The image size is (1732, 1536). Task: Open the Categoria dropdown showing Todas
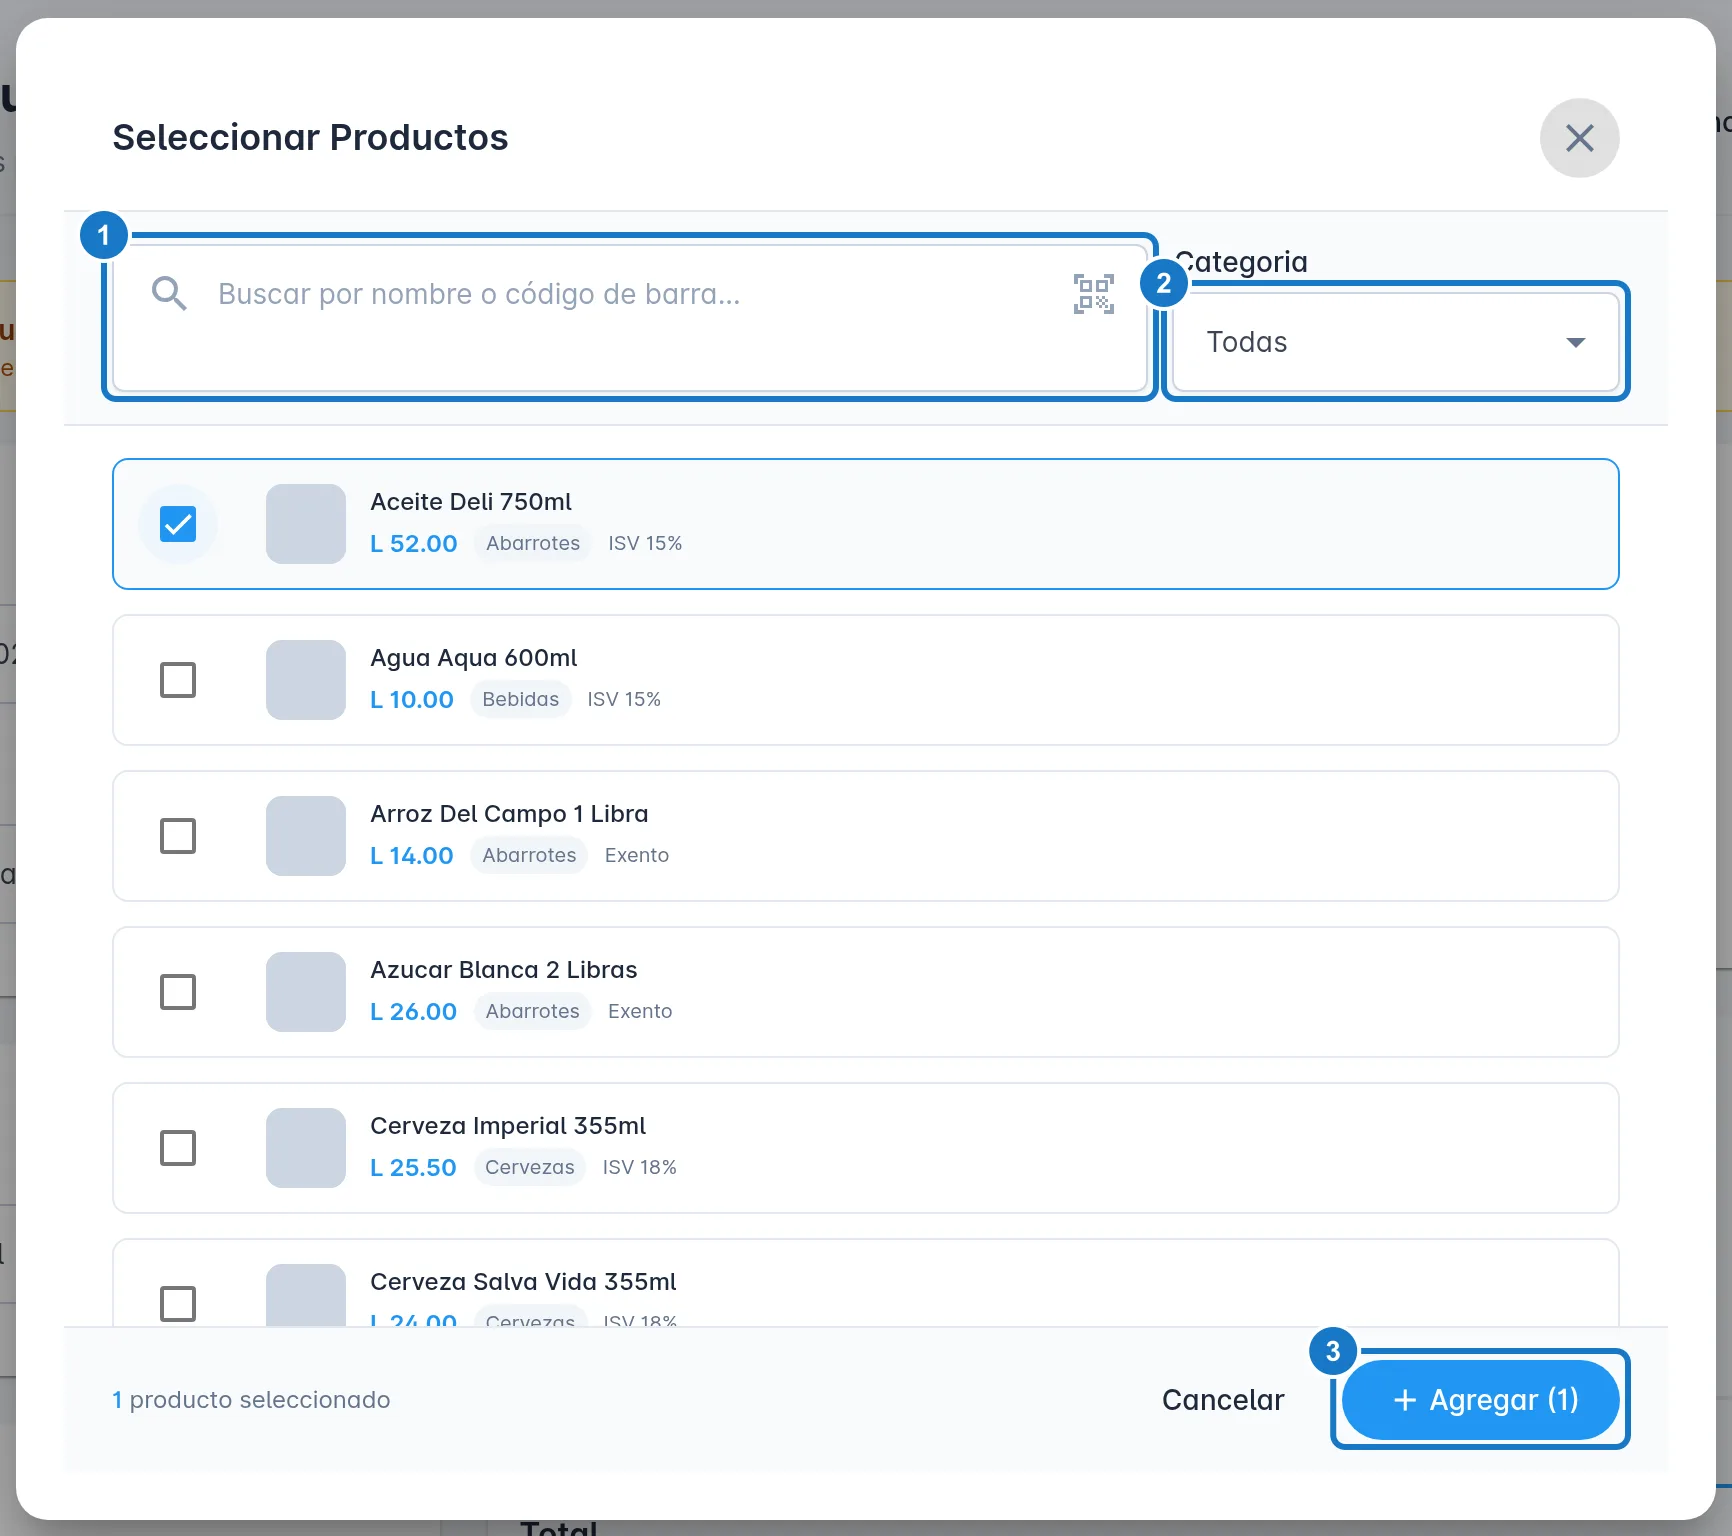point(1396,342)
